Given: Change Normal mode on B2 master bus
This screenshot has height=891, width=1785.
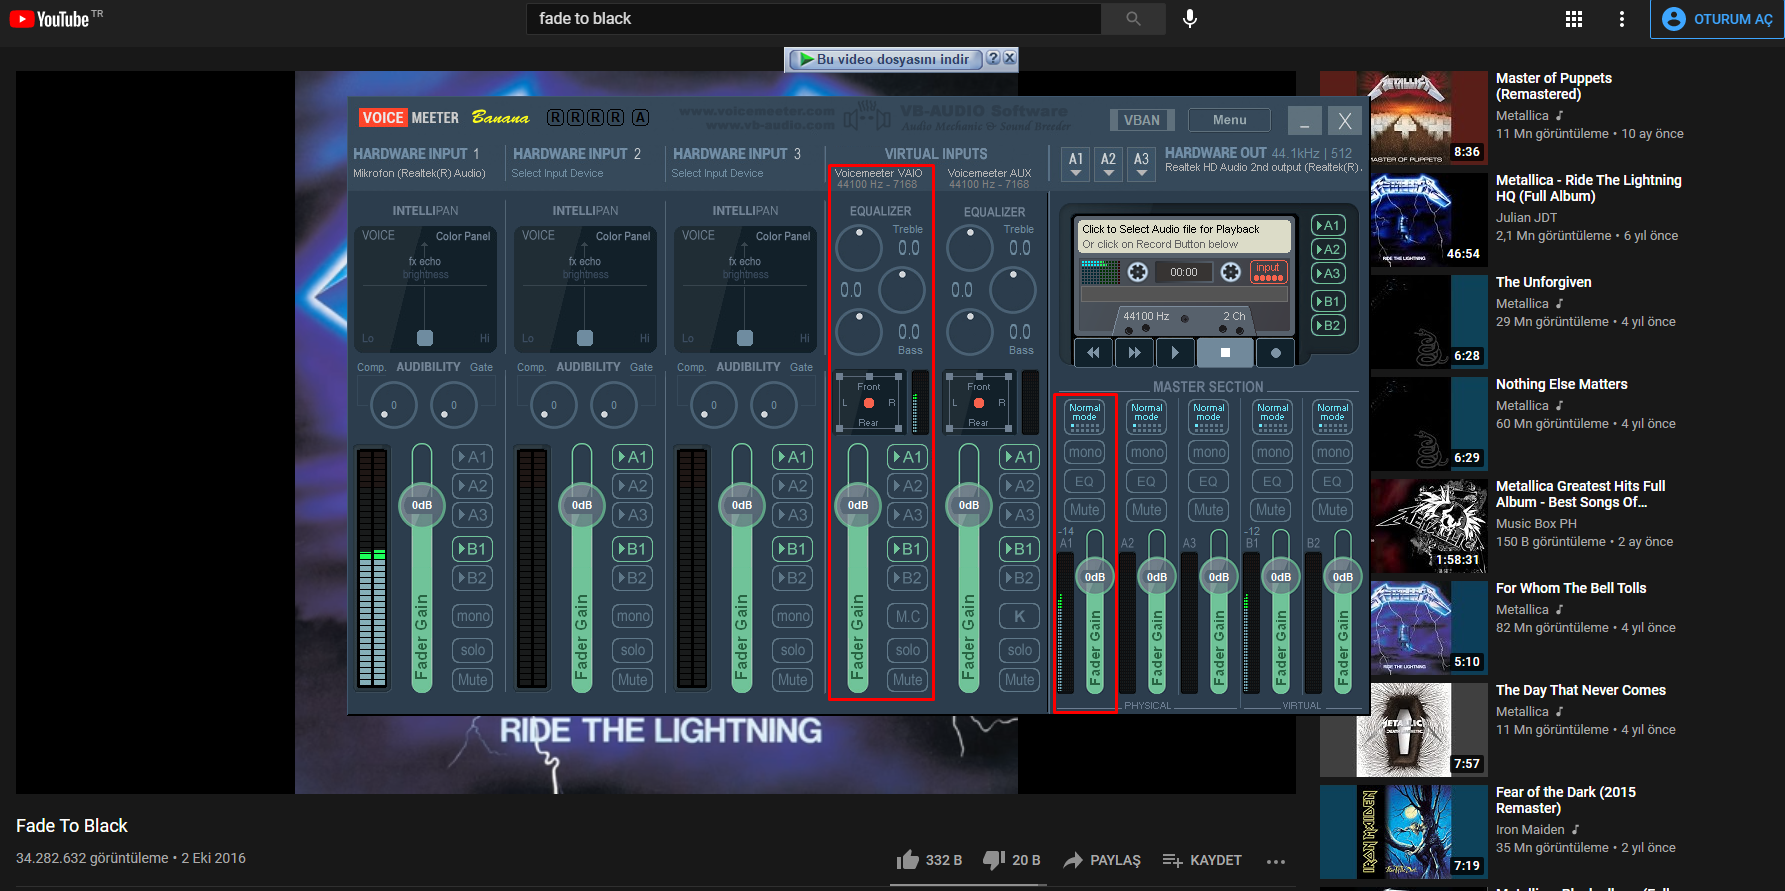Looking at the screenshot, I should pos(1333,417).
